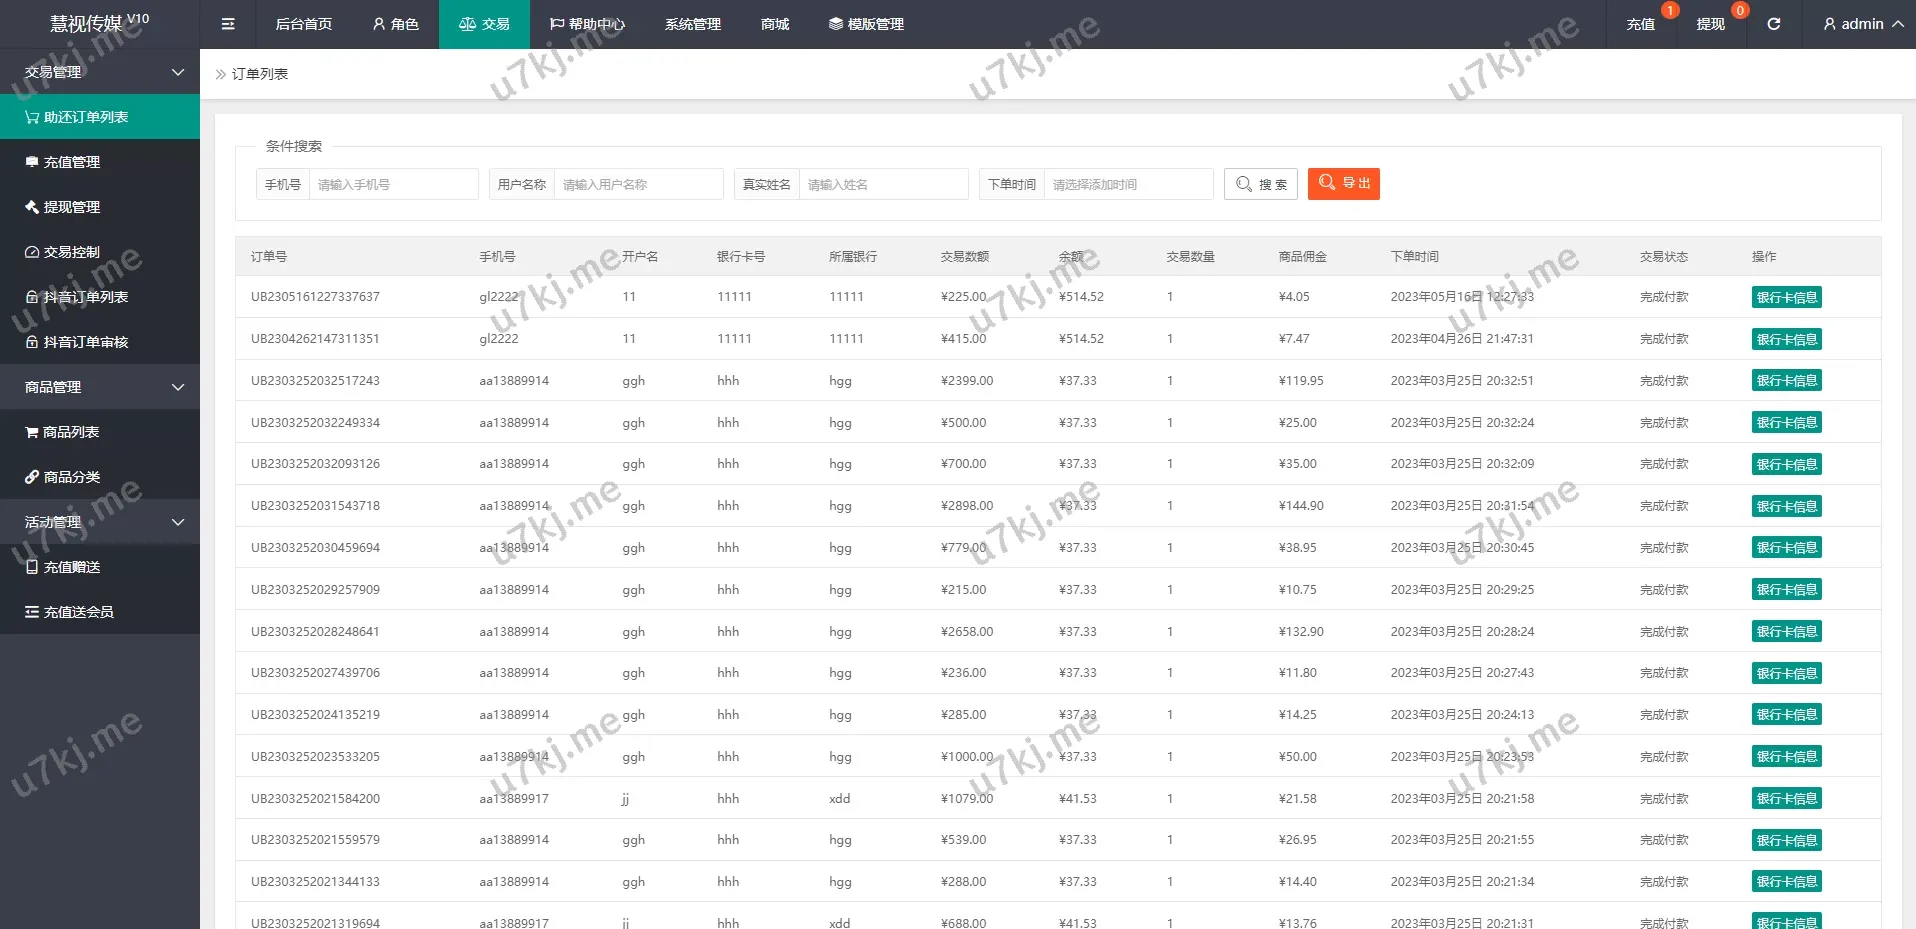Open the admin user dropdown
This screenshot has height=929, width=1916.
(x=1862, y=24)
